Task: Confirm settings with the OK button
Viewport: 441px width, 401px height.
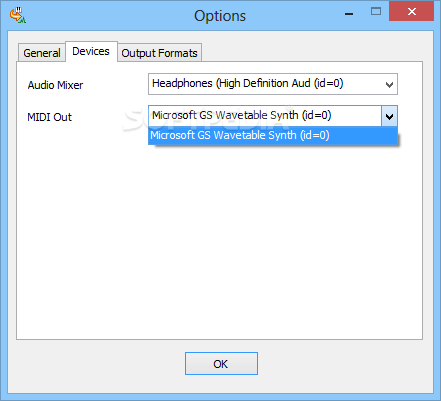Action: tap(221, 364)
